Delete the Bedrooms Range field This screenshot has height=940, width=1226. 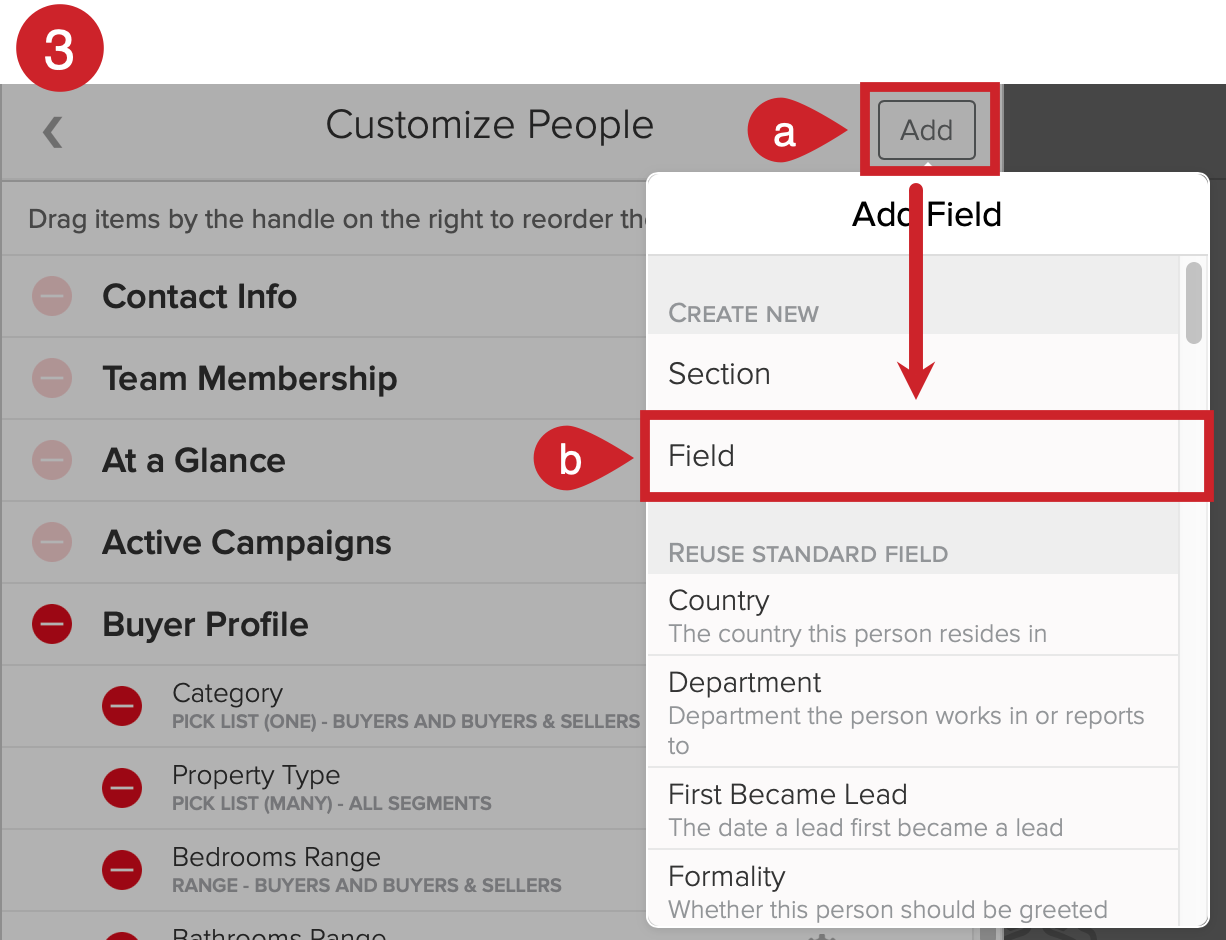coord(122,870)
